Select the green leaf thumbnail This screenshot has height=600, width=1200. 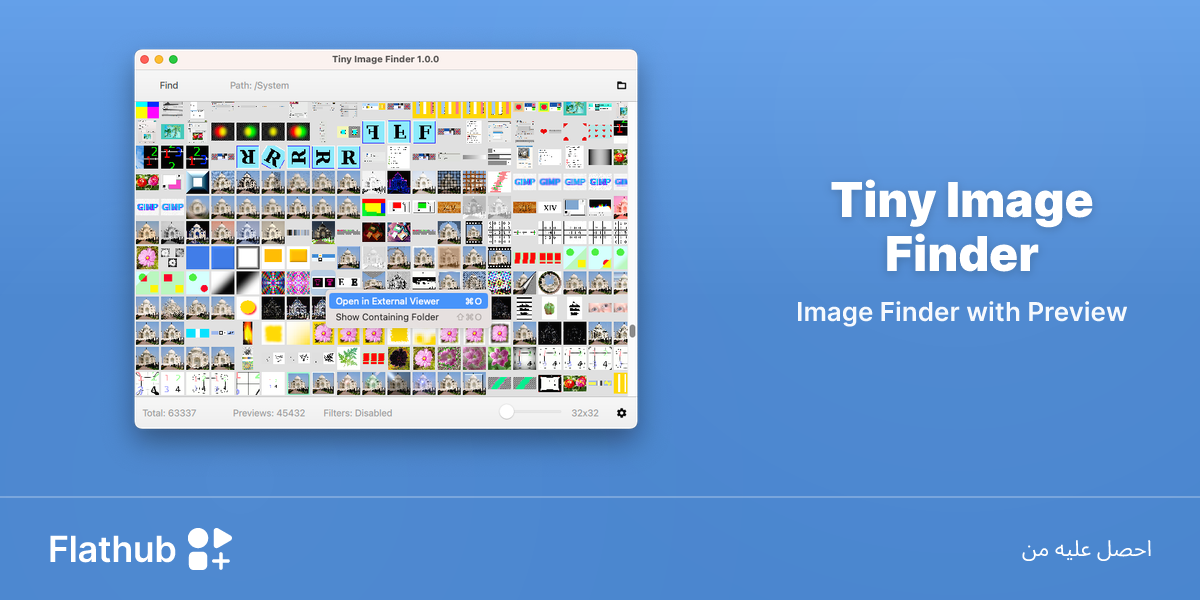(348, 358)
